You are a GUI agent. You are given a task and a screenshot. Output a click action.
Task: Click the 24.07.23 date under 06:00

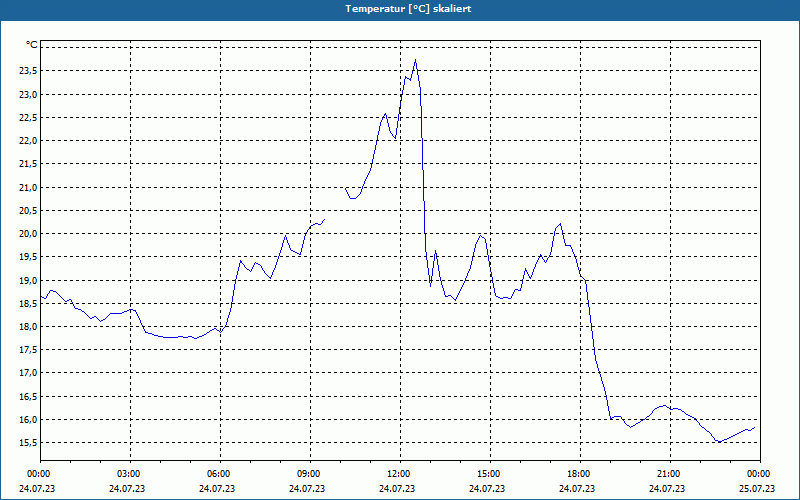pos(217,488)
